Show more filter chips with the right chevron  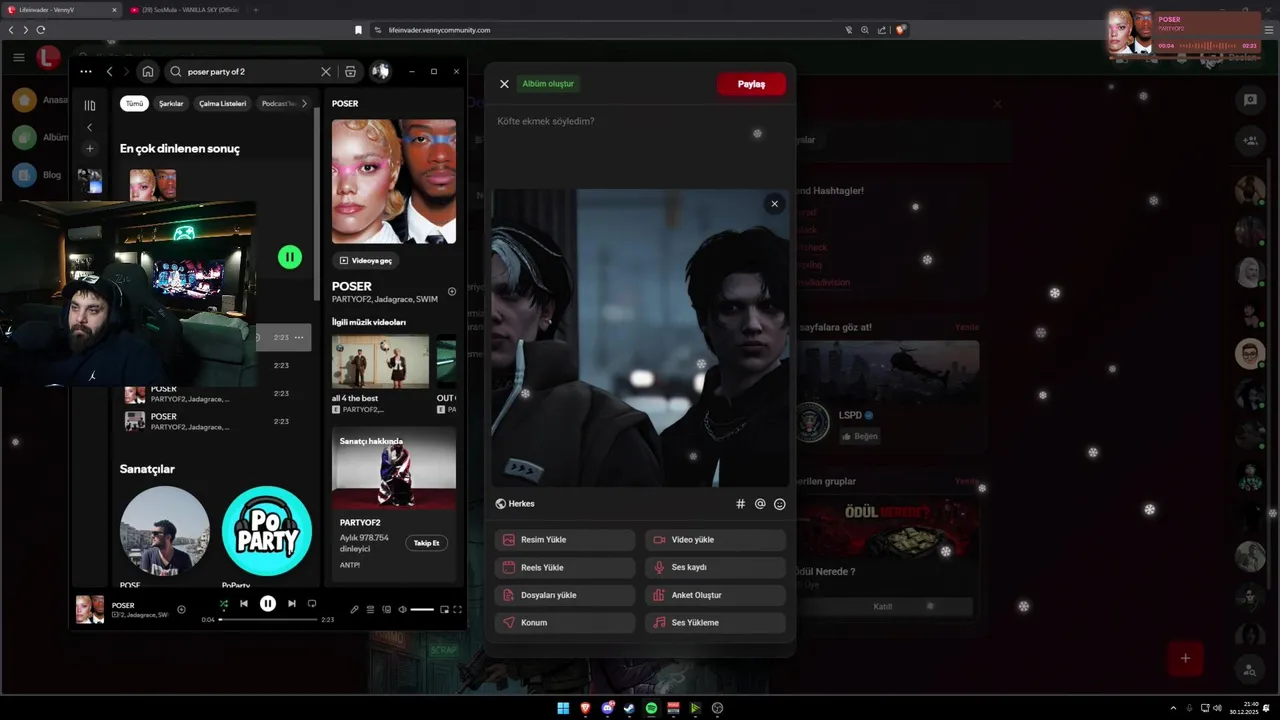304,103
